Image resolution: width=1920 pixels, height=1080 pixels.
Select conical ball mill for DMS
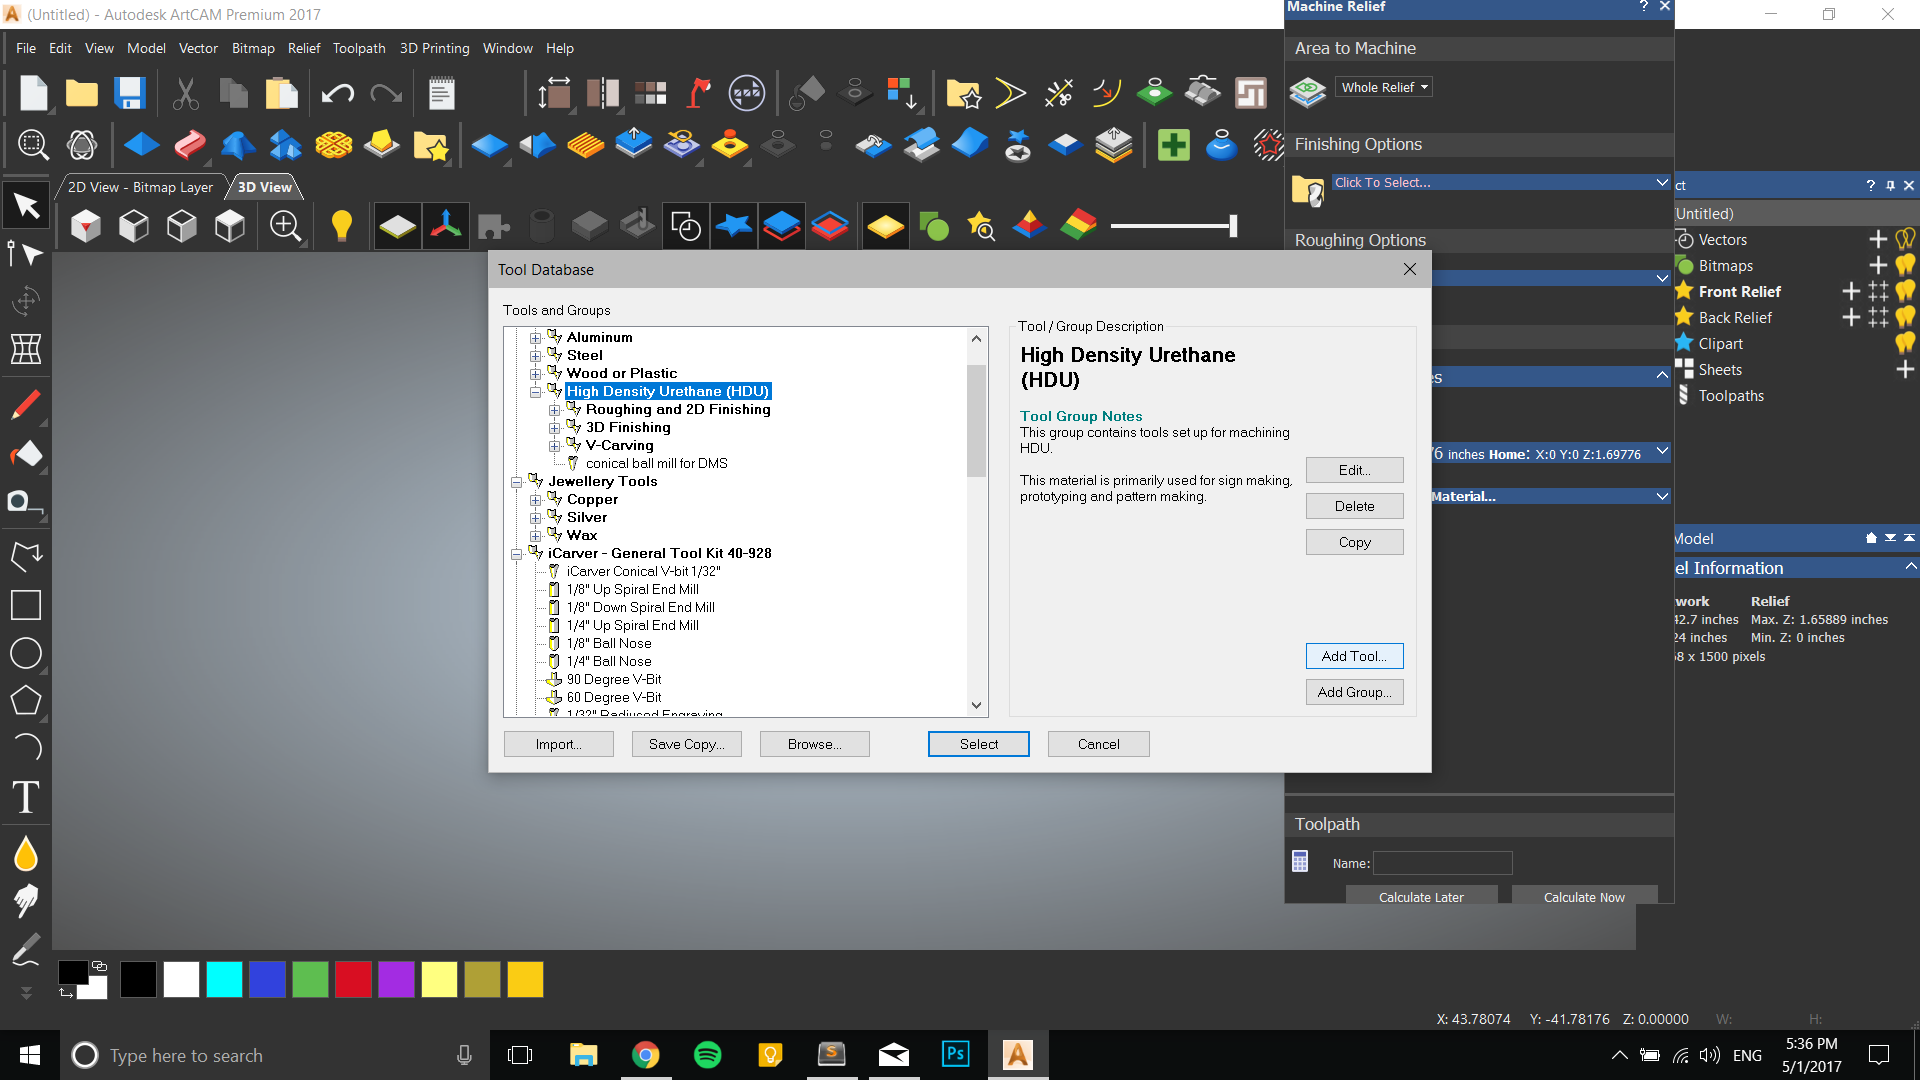(x=656, y=463)
